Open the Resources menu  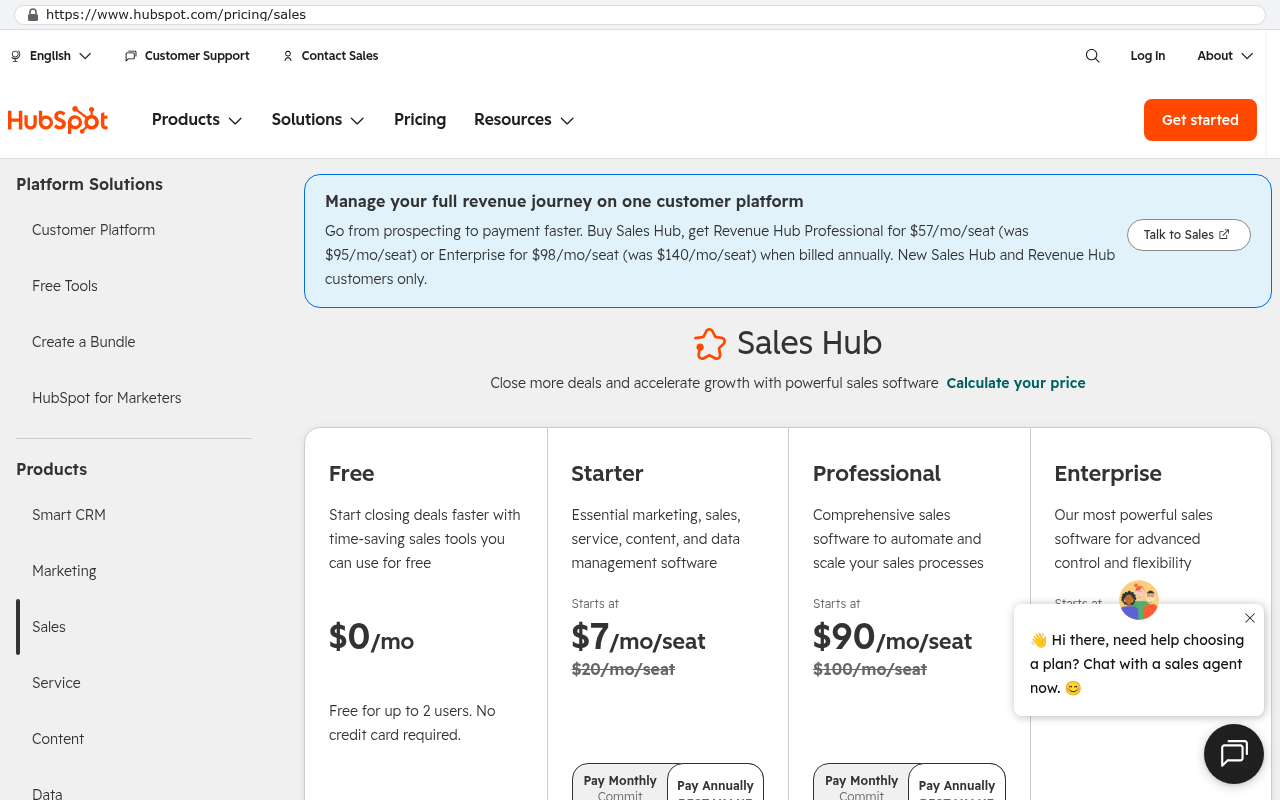pos(524,120)
